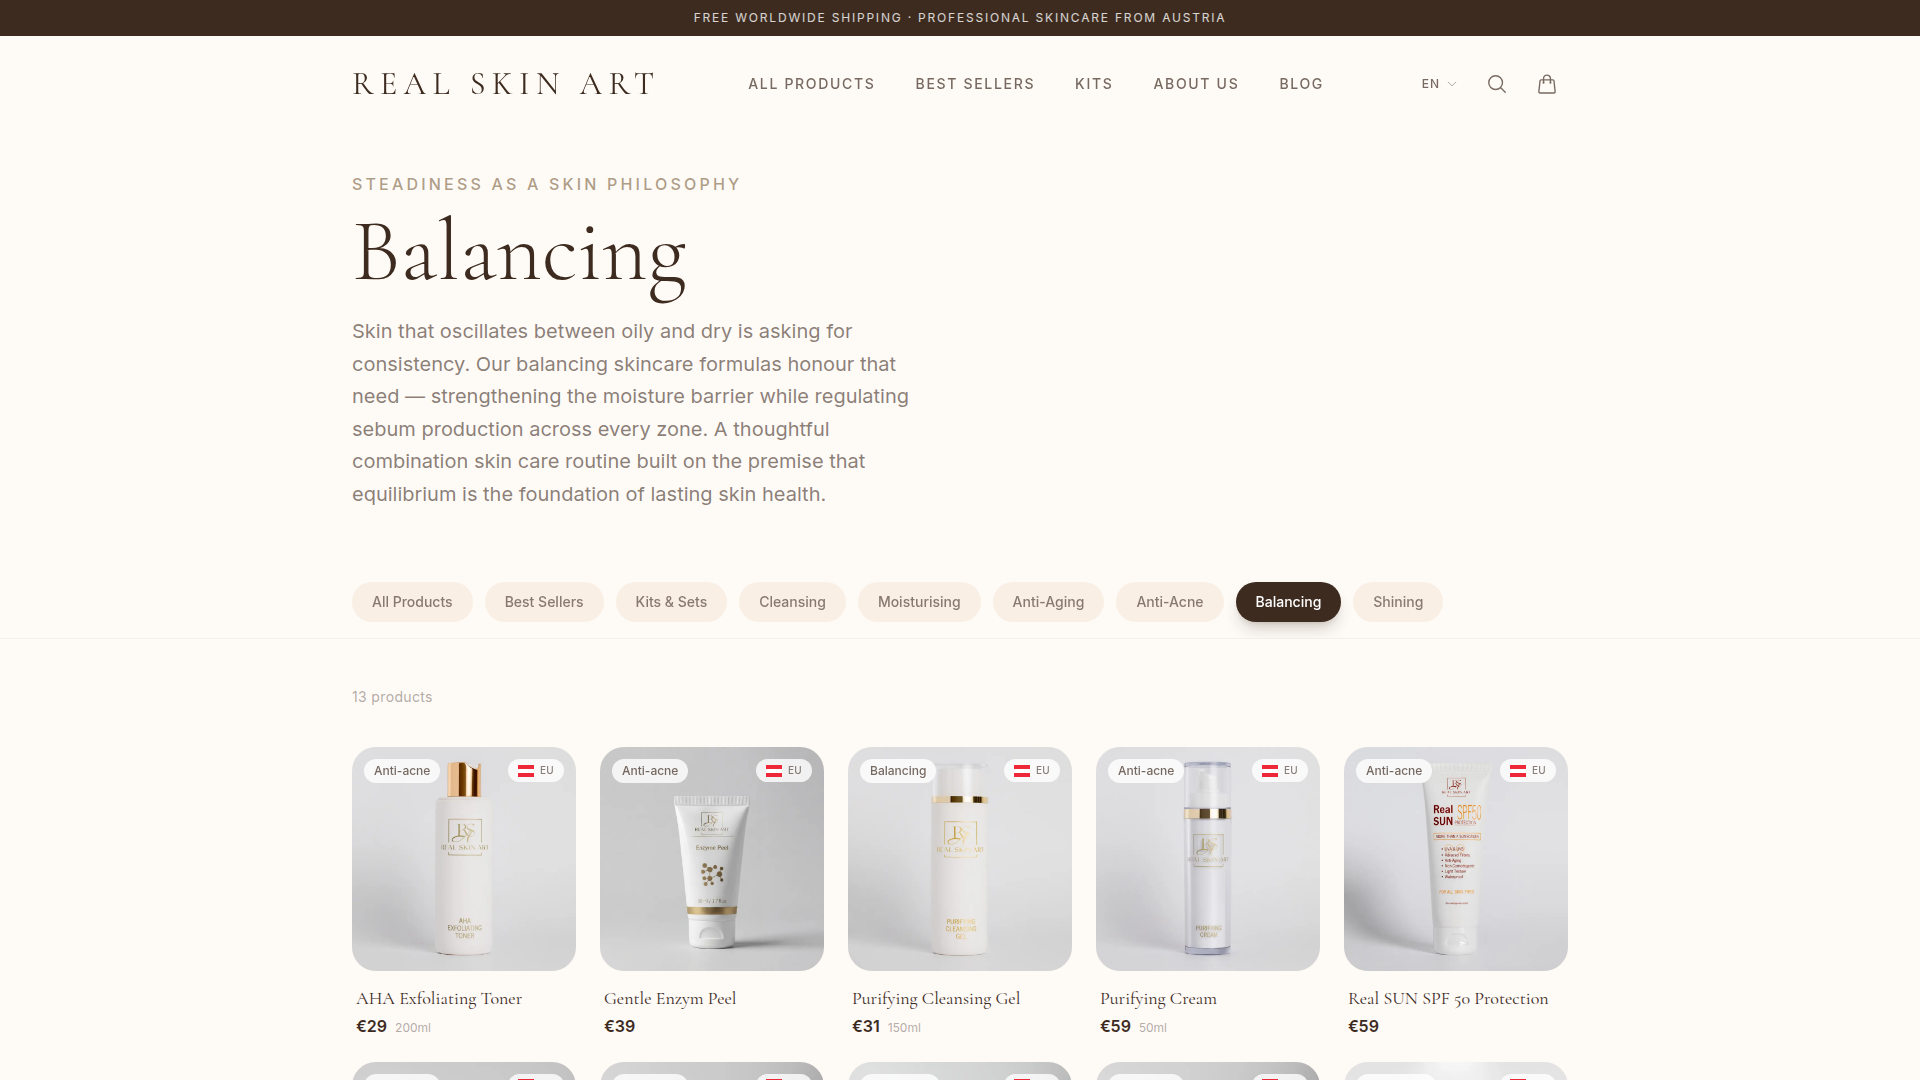Open the Gentle Enzym Peel product image
Image resolution: width=1920 pixels, height=1080 pixels.
tap(712, 859)
